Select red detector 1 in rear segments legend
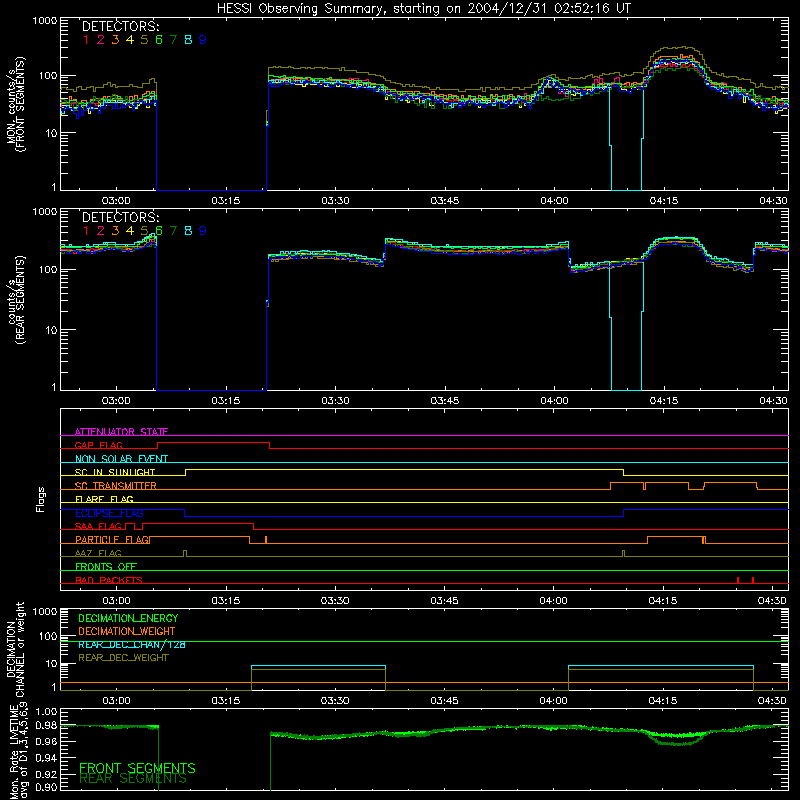 86,231
